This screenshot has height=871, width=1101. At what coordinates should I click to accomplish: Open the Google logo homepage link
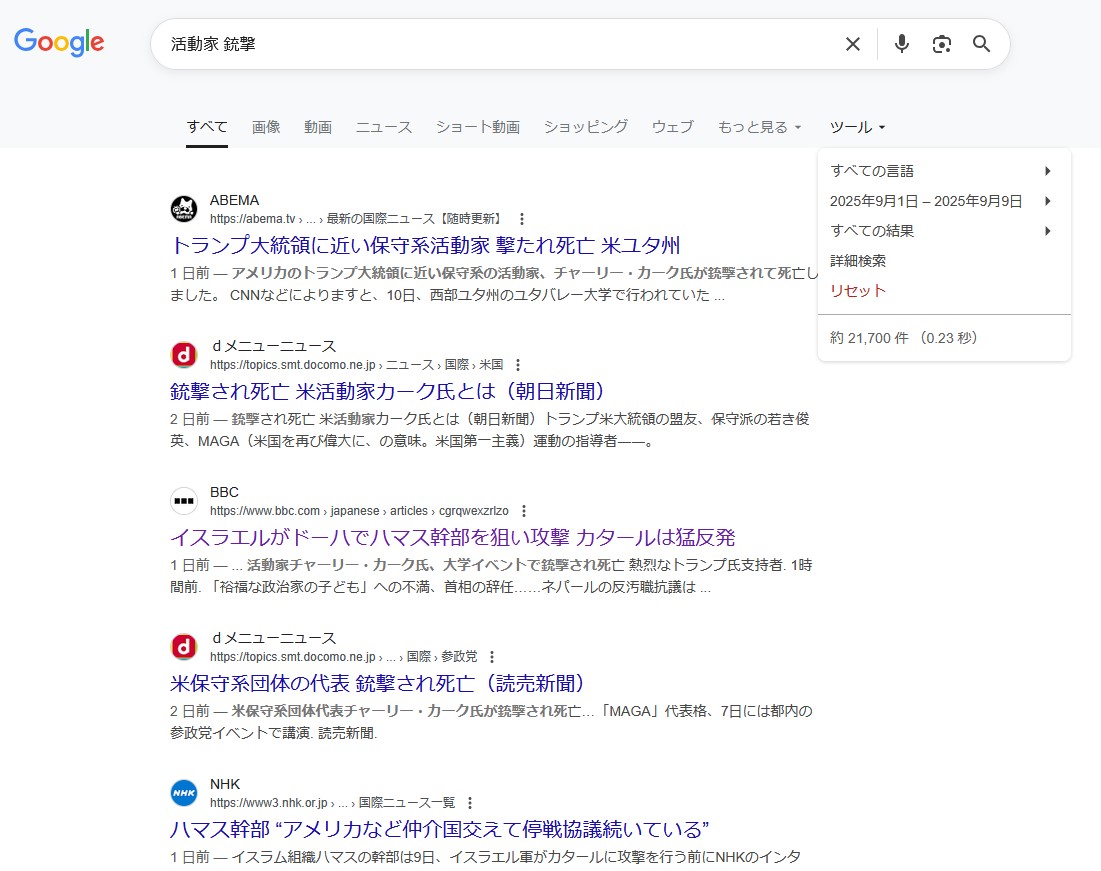59,42
